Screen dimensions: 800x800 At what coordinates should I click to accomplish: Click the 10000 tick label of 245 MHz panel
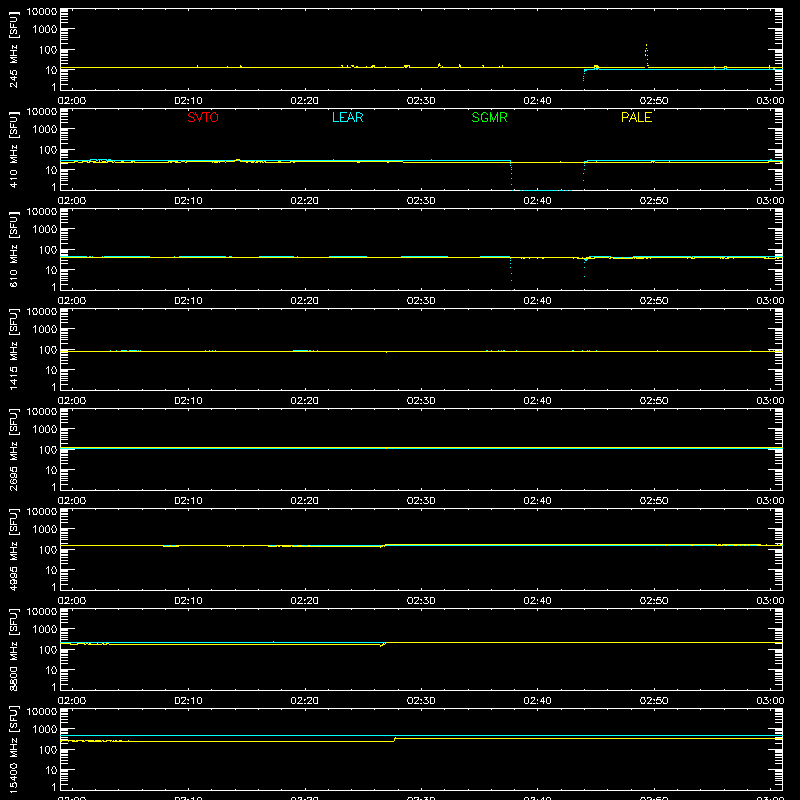(x=42, y=12)
